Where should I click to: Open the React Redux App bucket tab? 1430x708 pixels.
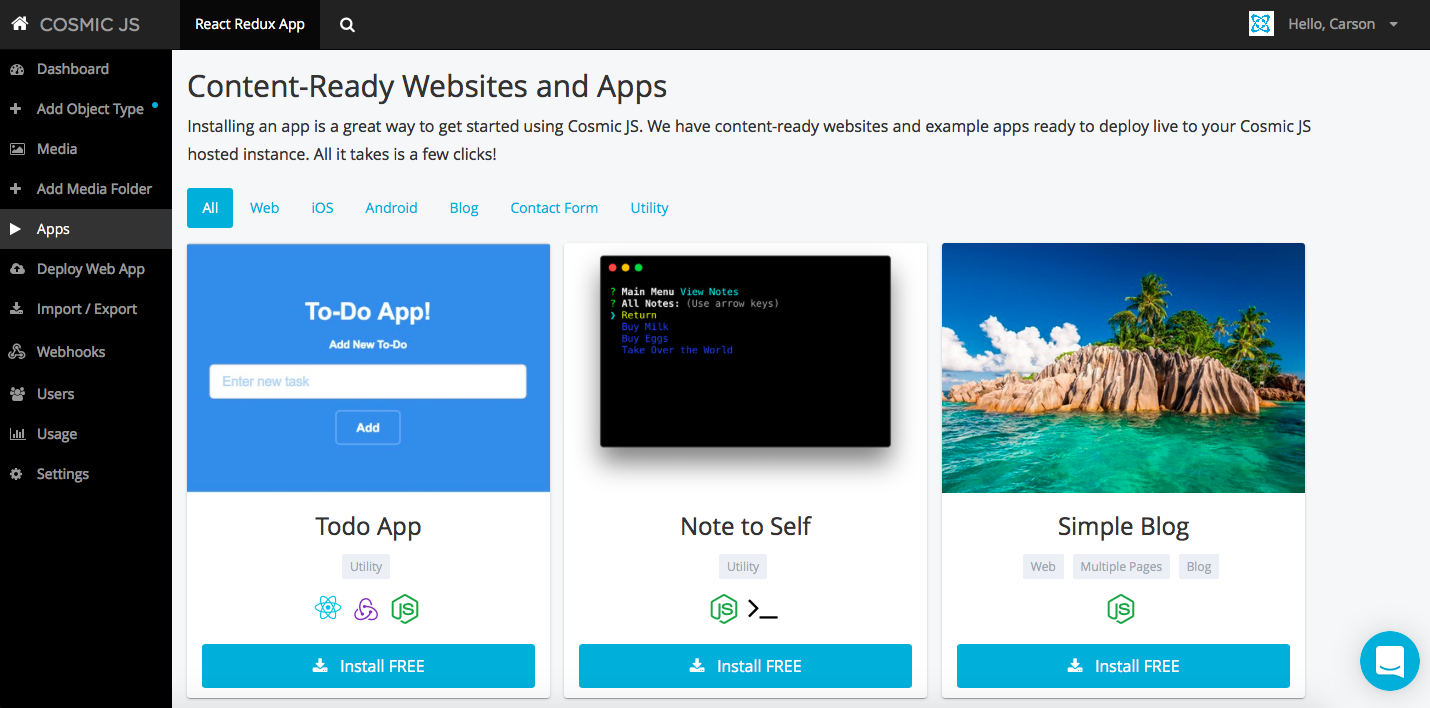250,24
